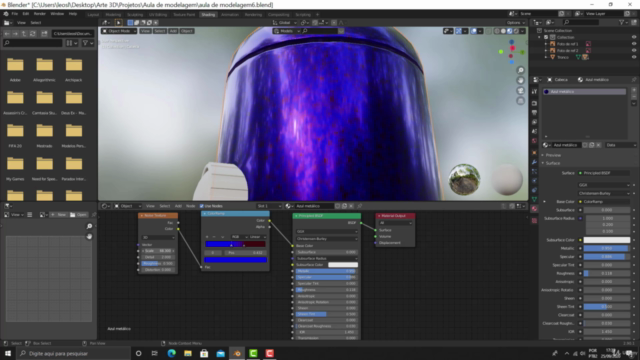Add a new material slot
This screenshot has width=640, height=360.
pos(634,89)
